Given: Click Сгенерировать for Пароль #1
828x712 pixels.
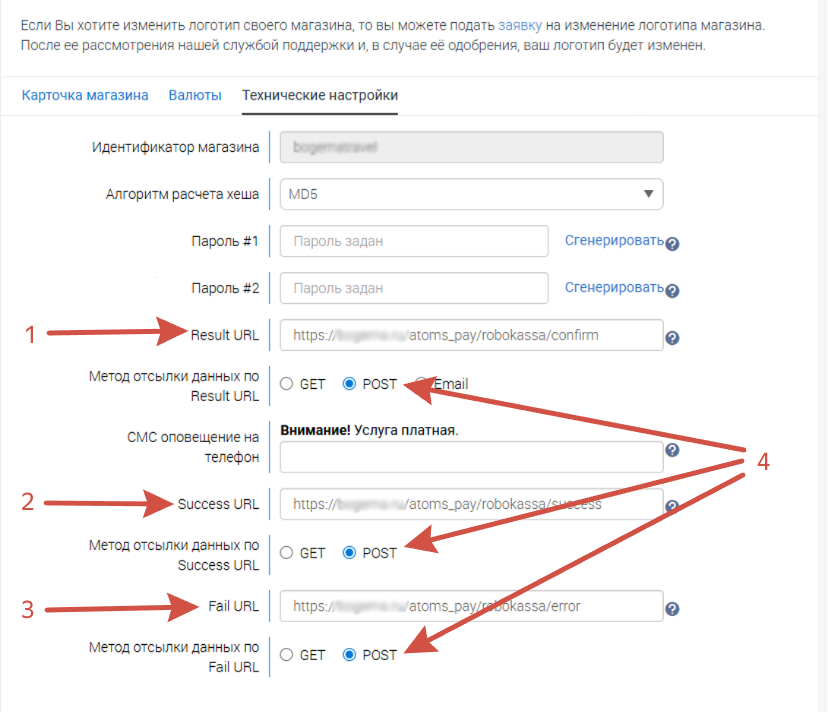Looking at the screenshot, I should pyautogui.click(x=614, y=241).
